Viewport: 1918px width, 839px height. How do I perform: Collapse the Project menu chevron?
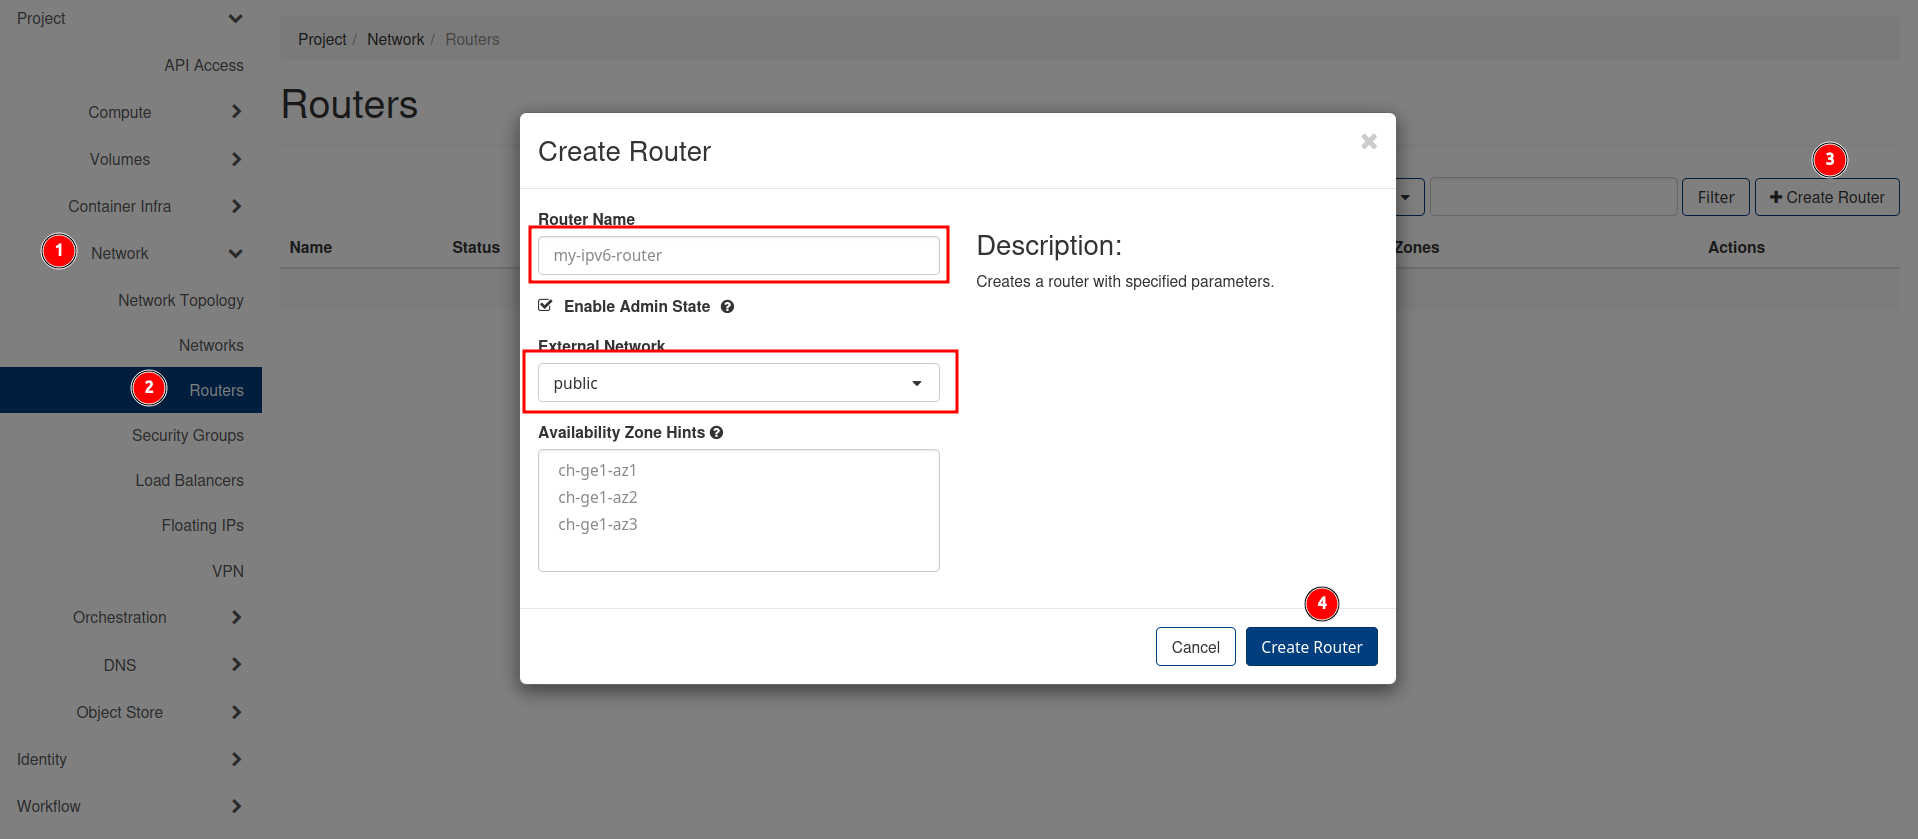(x=235, y=19)
